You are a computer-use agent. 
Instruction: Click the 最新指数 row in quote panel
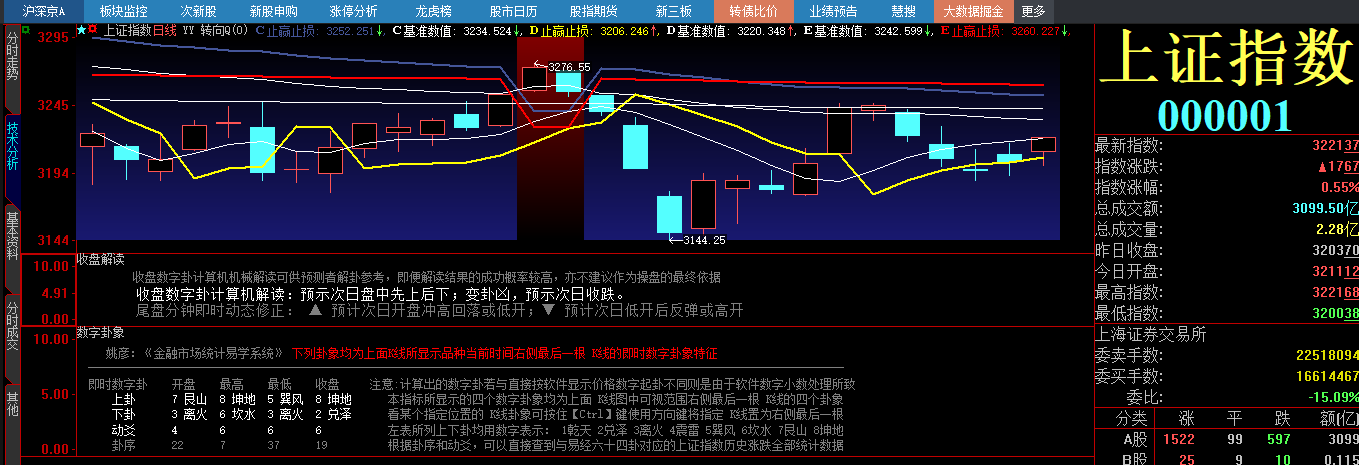(1227, 146)
